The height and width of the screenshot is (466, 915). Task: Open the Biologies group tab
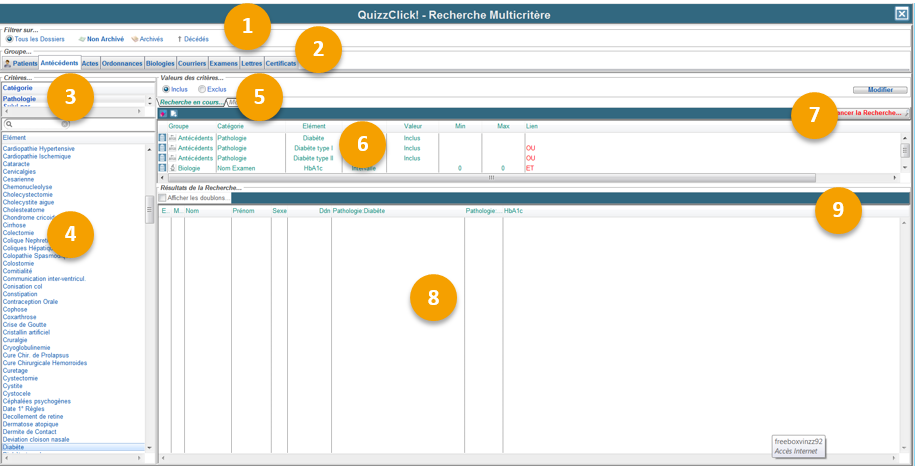pos(160,63)
